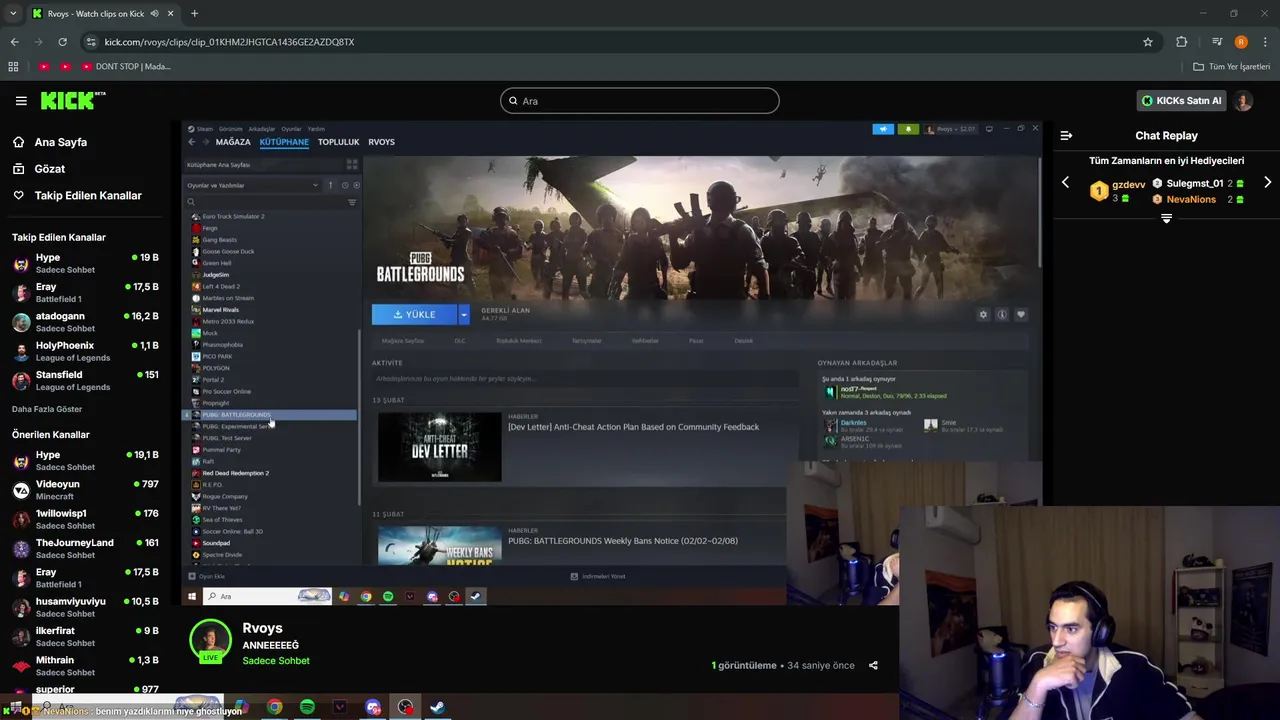The image size is (1280, 720).
Task: Open 1willowisp1 recommended channel
Action: tap(85, 519)
